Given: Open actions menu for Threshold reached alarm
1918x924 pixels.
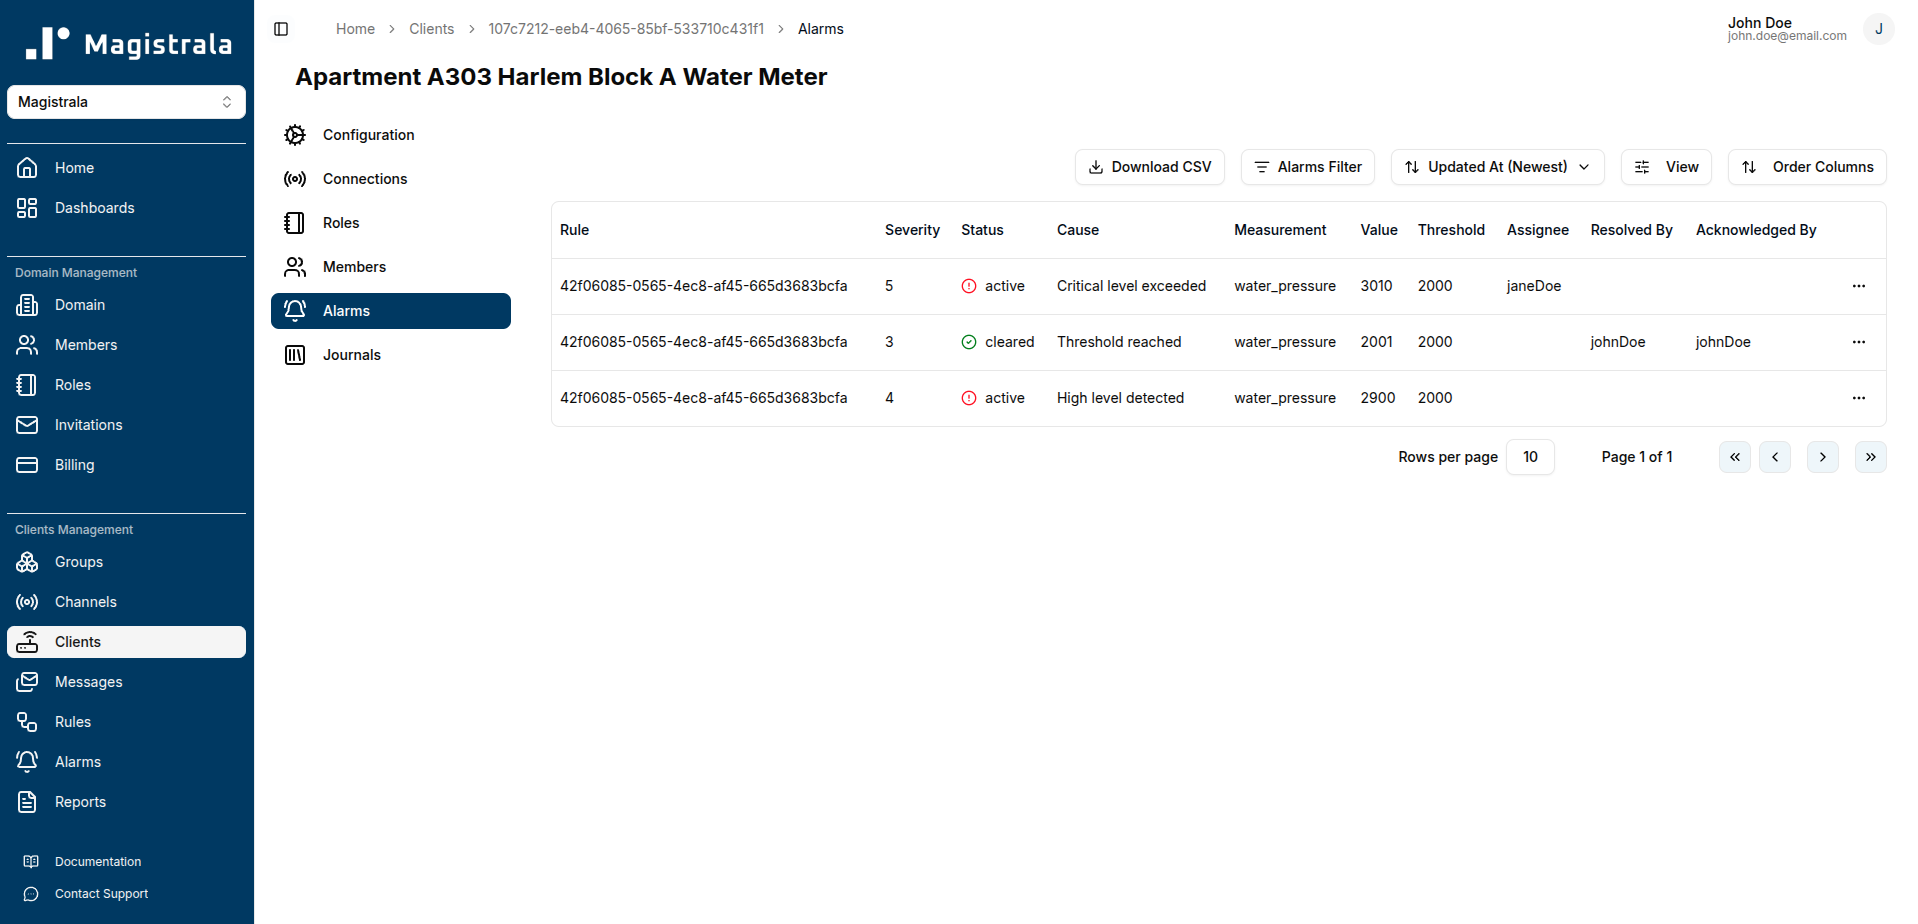Looking at the screenshot, I should (x=1858, y=342).
